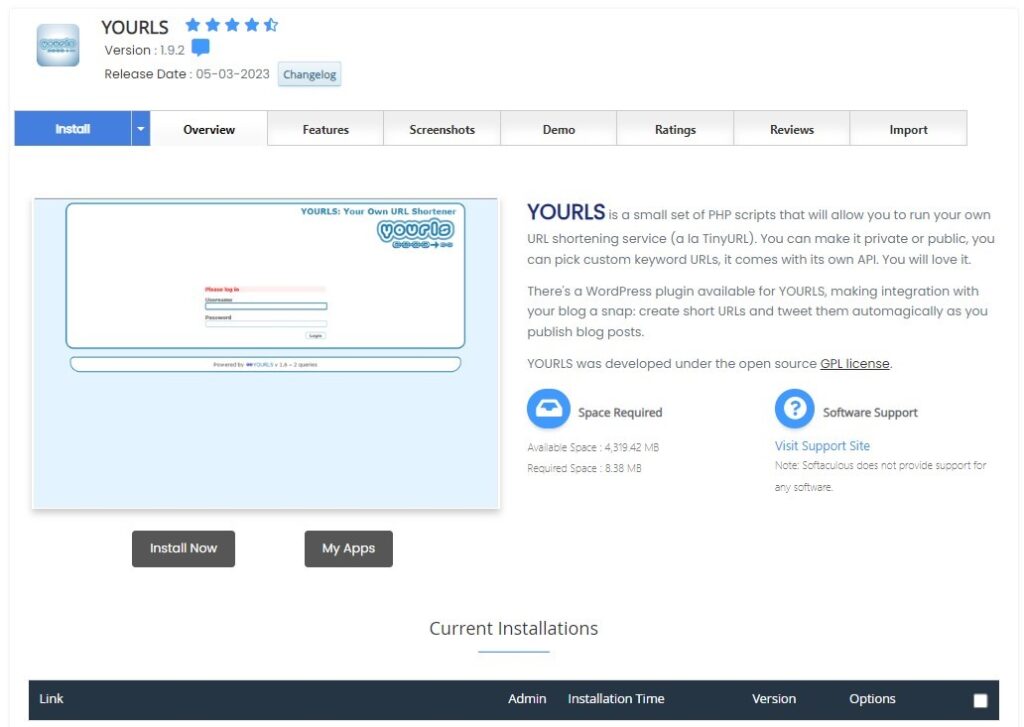Image resolution: width=1024 pixels, height=727 pixels.
Task: Click the Version column header
Action: pos(774,699)
